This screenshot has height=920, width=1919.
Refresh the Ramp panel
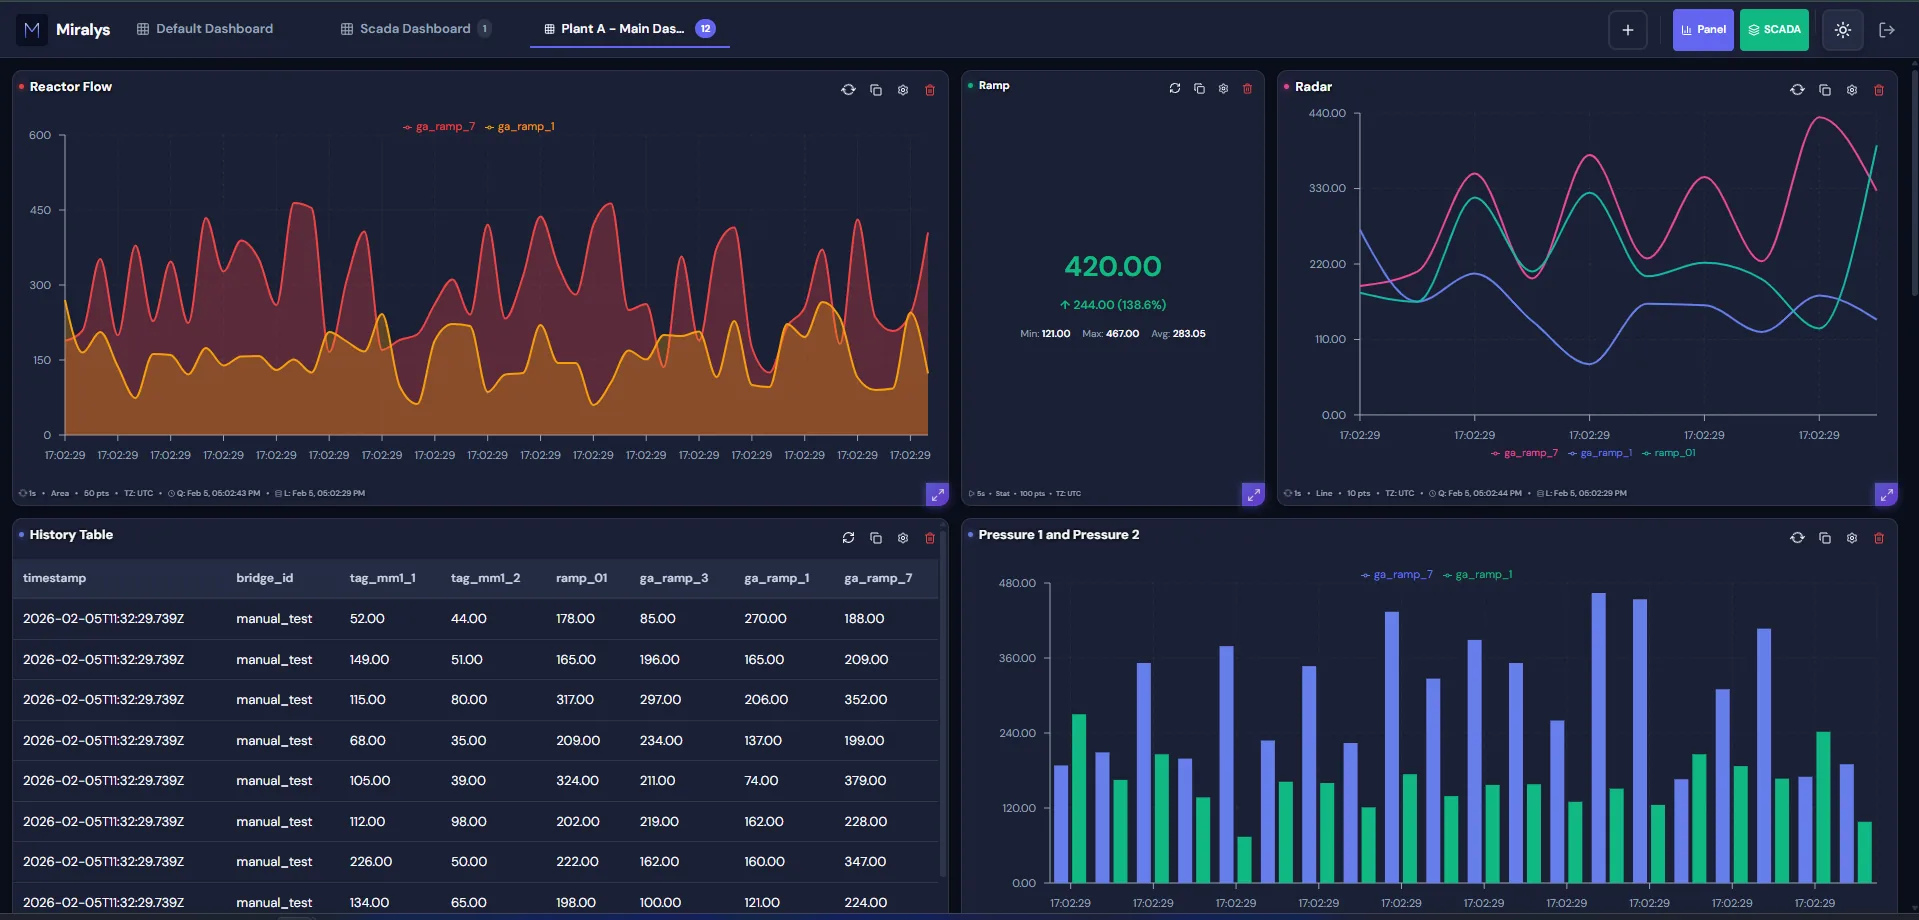pos(1175,88)
